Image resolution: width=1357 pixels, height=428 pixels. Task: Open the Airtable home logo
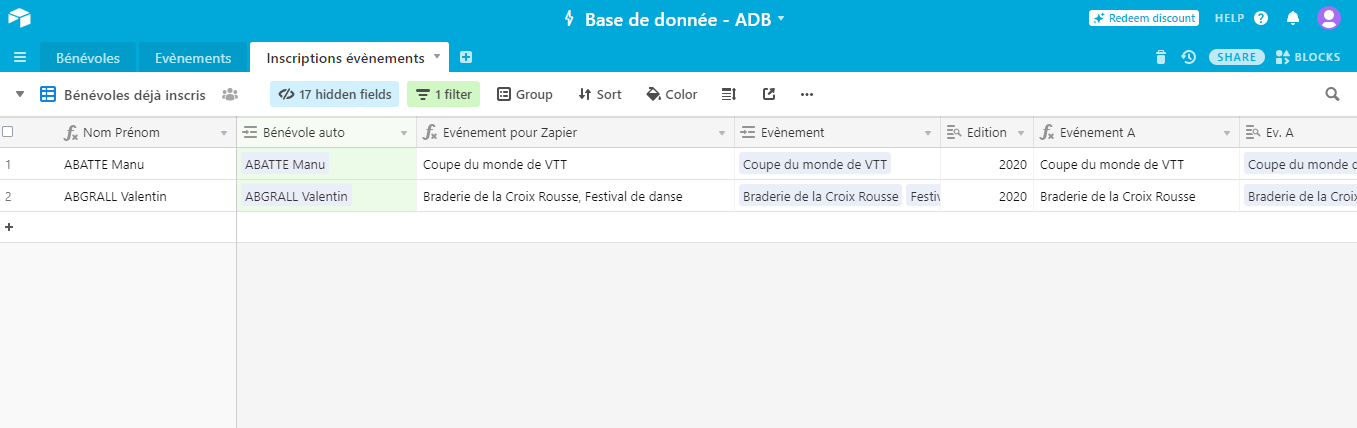tap(19, 18)
